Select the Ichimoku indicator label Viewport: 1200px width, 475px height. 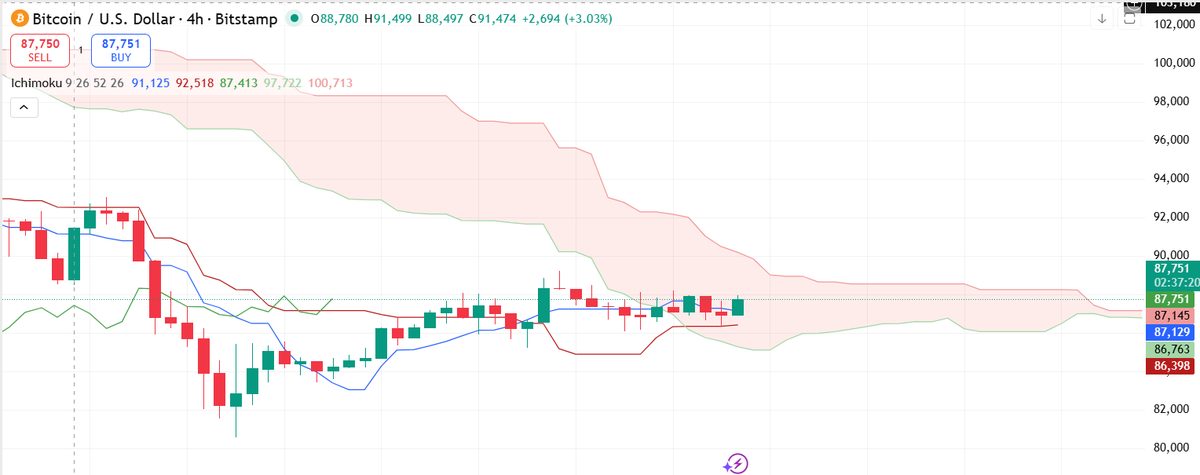[x=36, y=83]
